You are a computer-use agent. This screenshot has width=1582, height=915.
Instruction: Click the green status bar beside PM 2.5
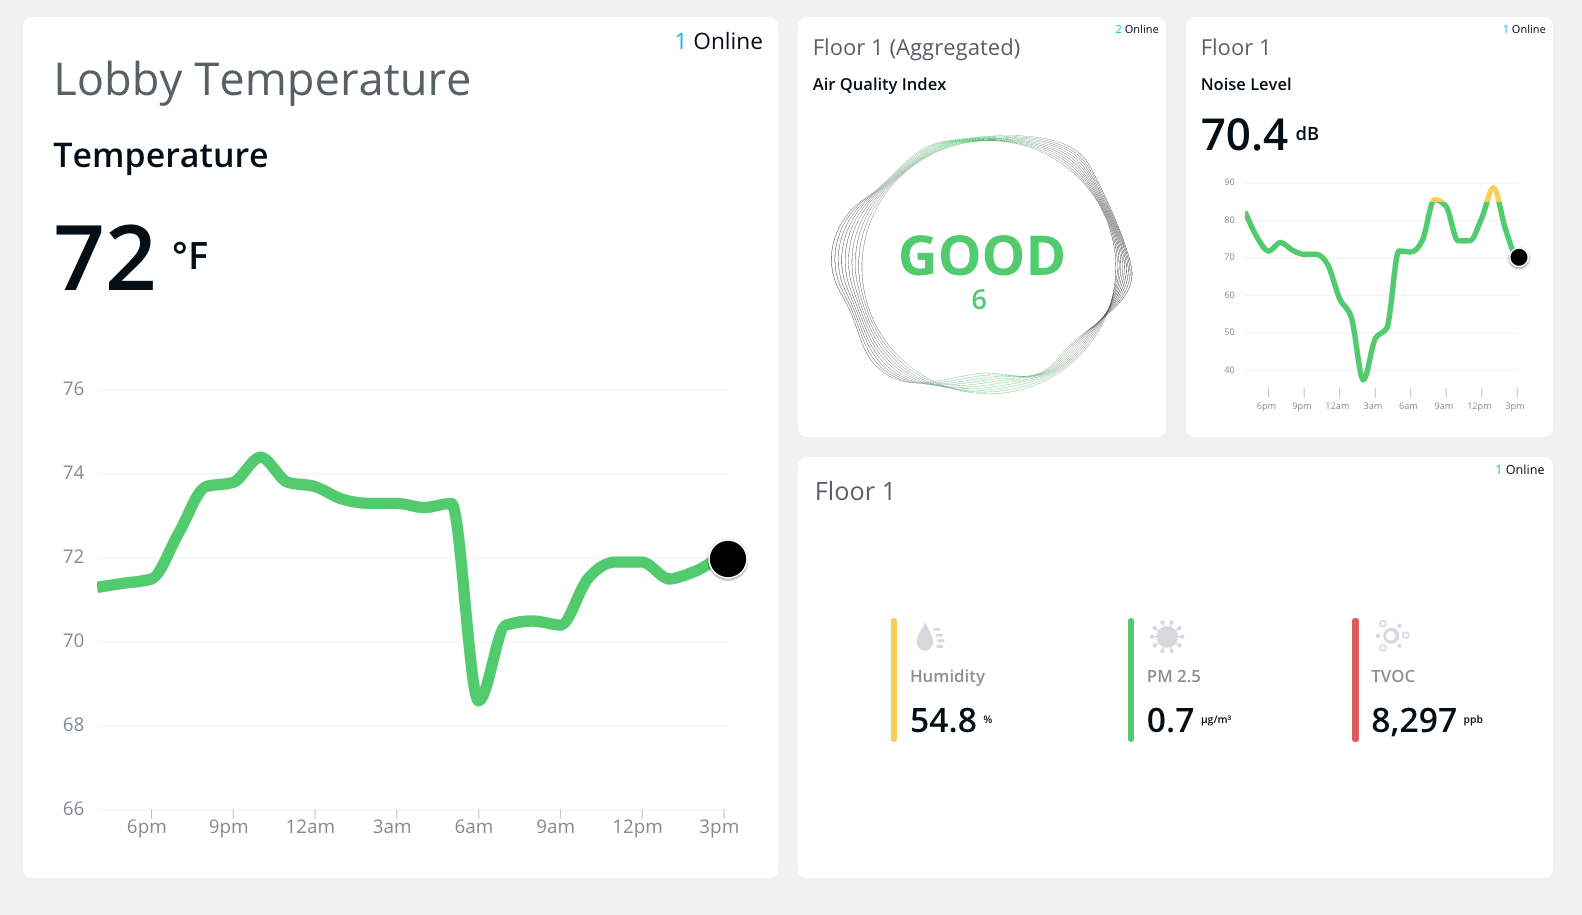pos(1131,680)
